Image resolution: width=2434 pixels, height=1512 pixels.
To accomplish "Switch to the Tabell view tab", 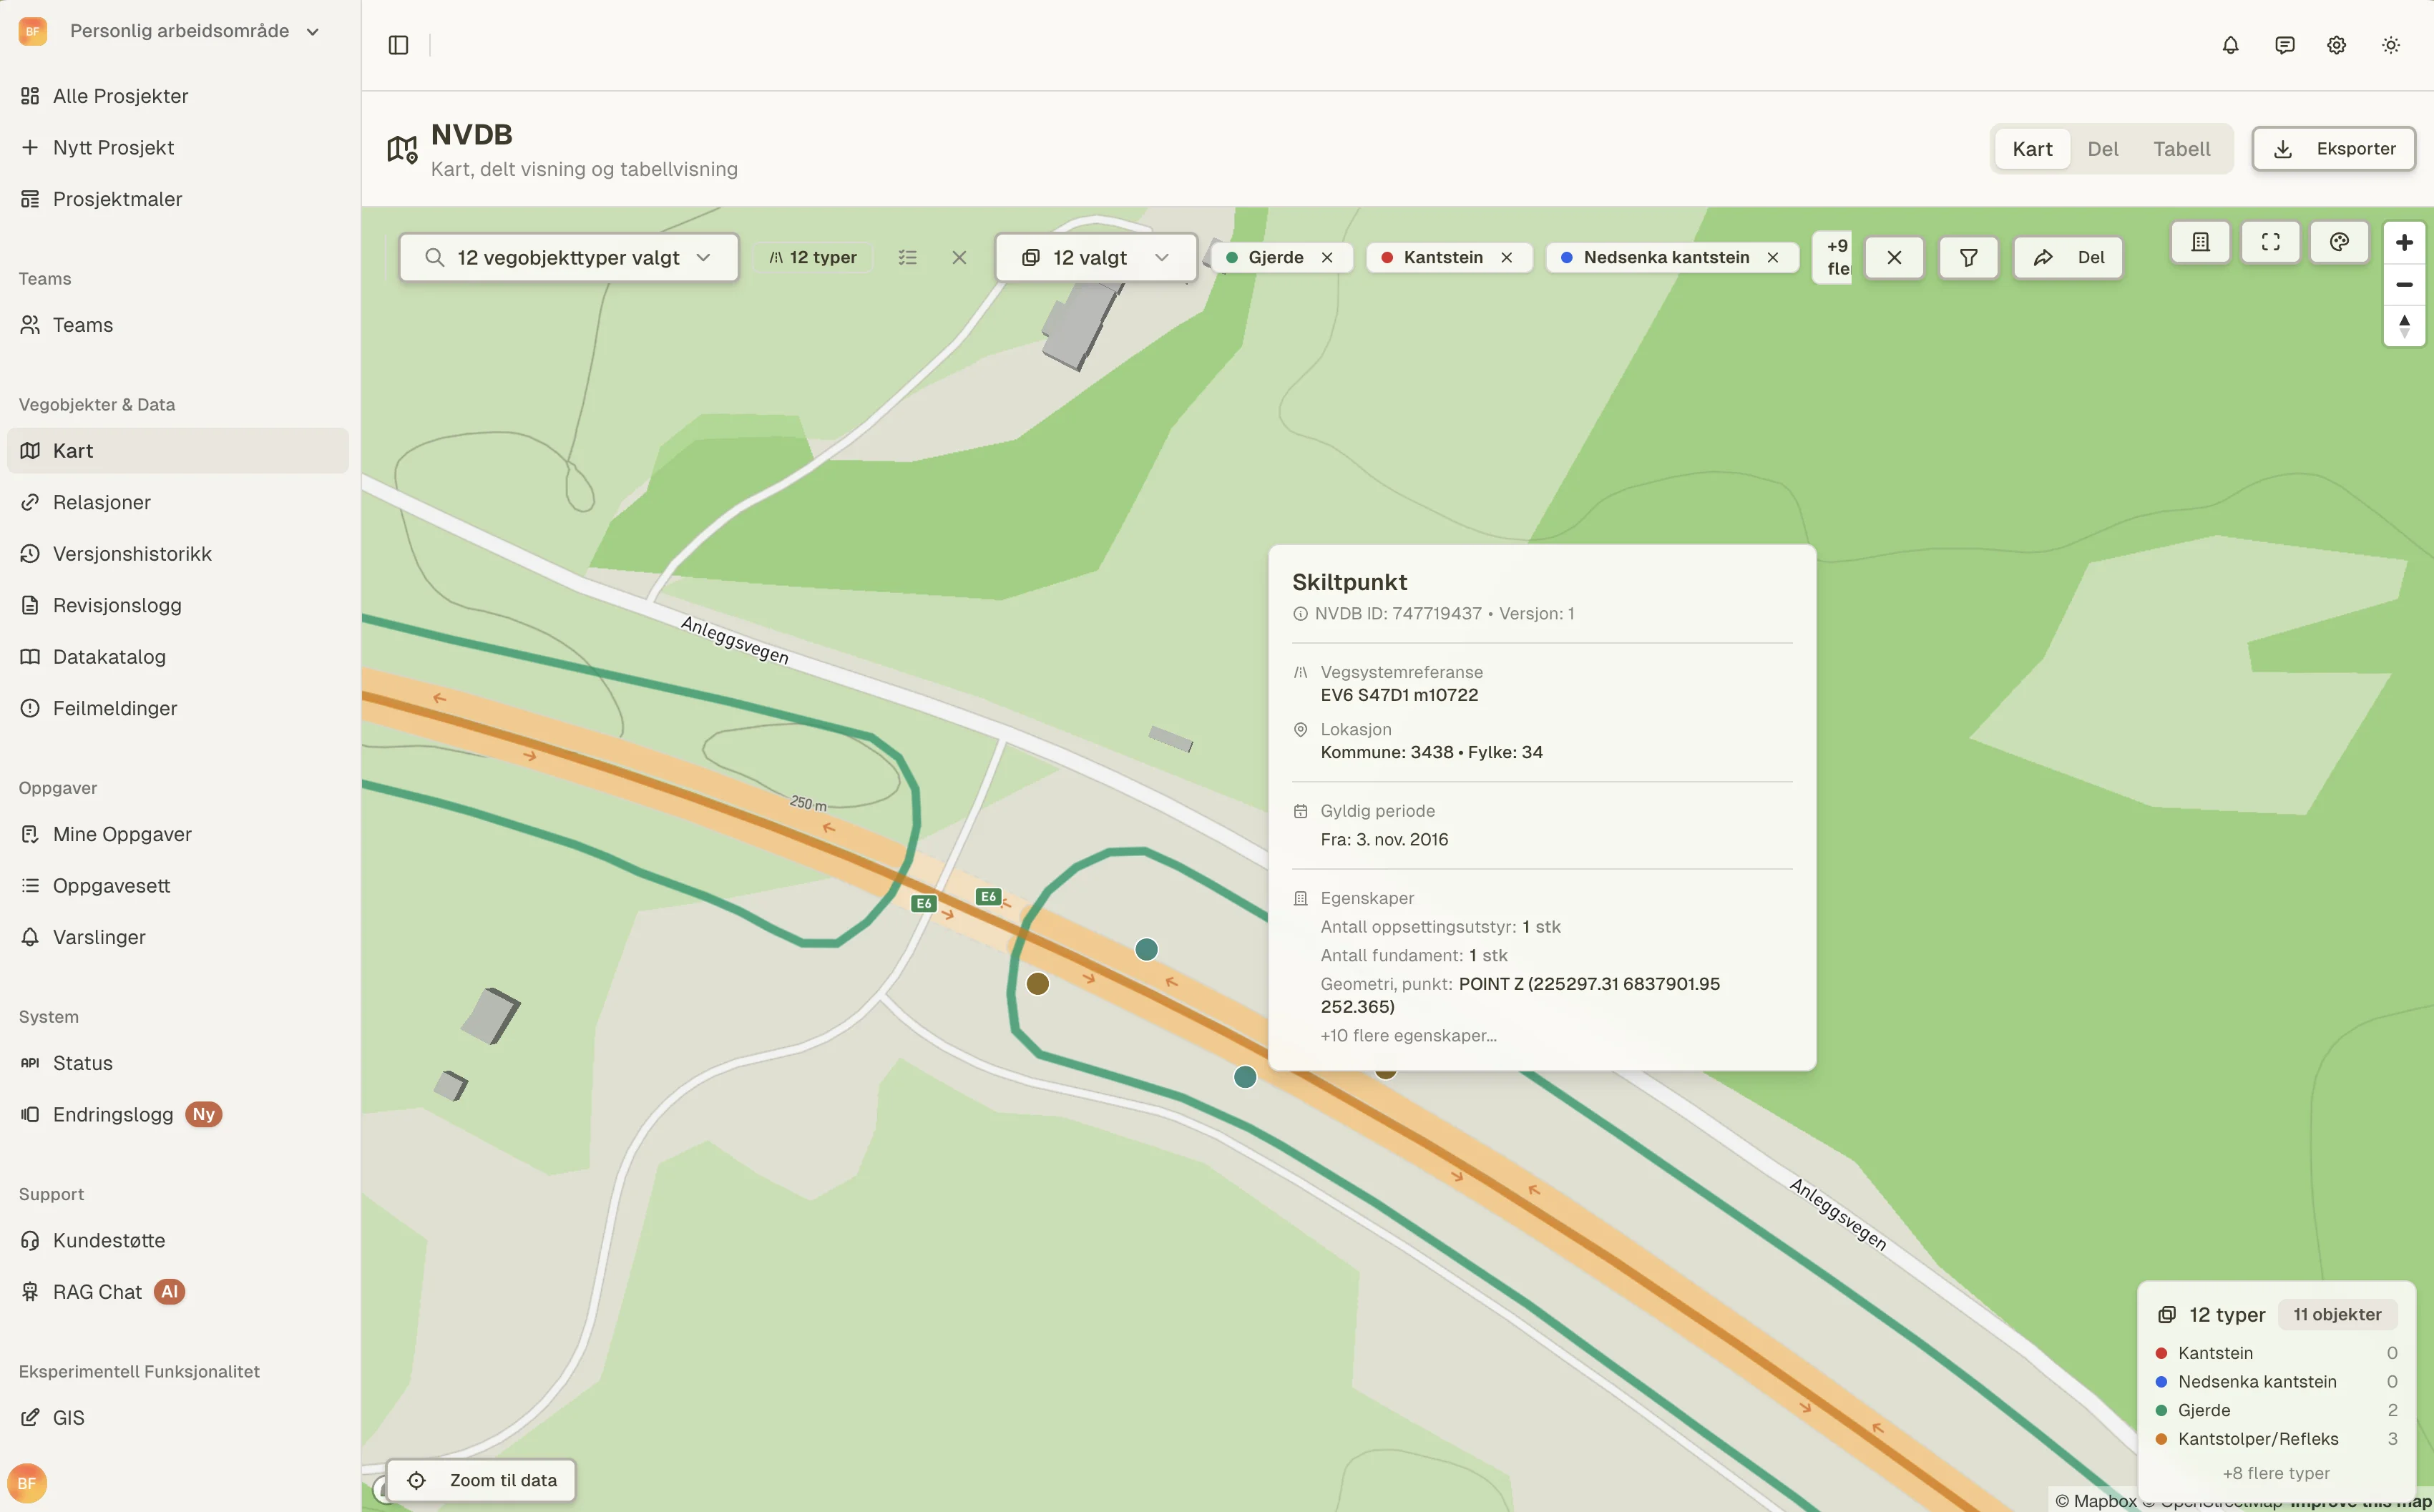I will tap(2181, 149).
